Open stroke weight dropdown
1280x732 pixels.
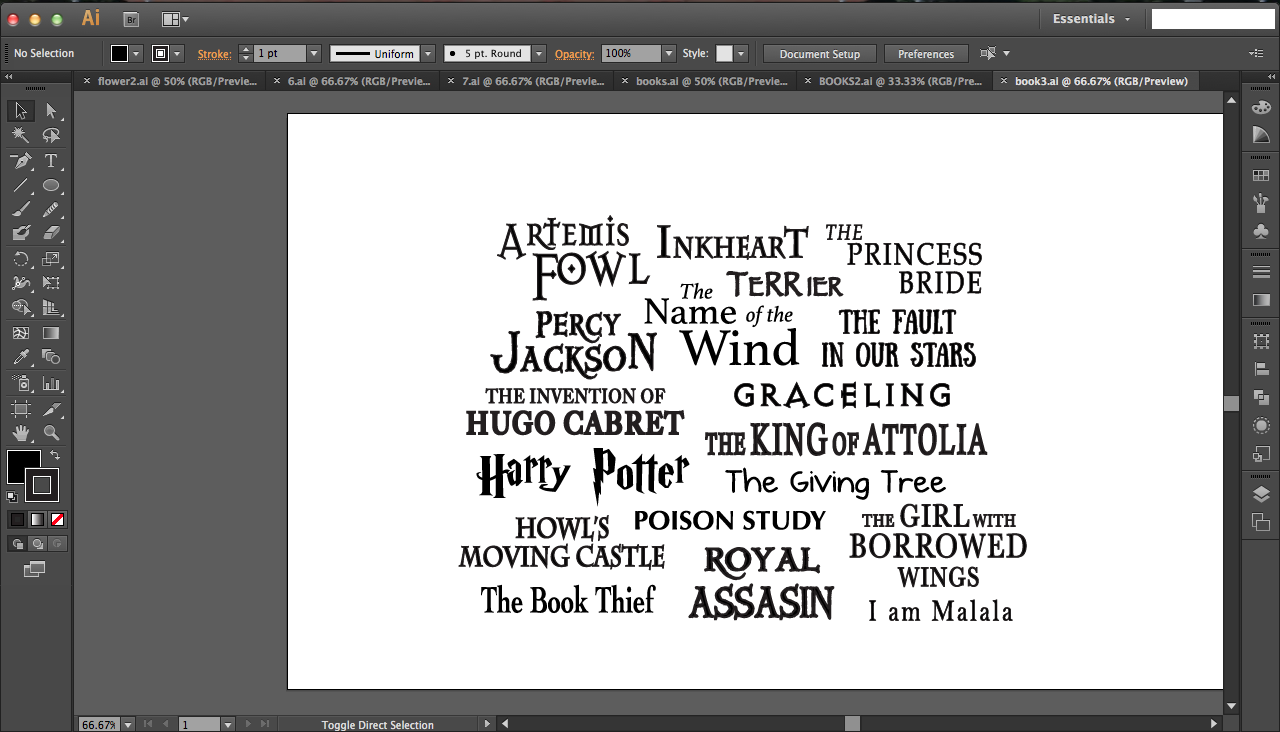[x=314, y=54]
